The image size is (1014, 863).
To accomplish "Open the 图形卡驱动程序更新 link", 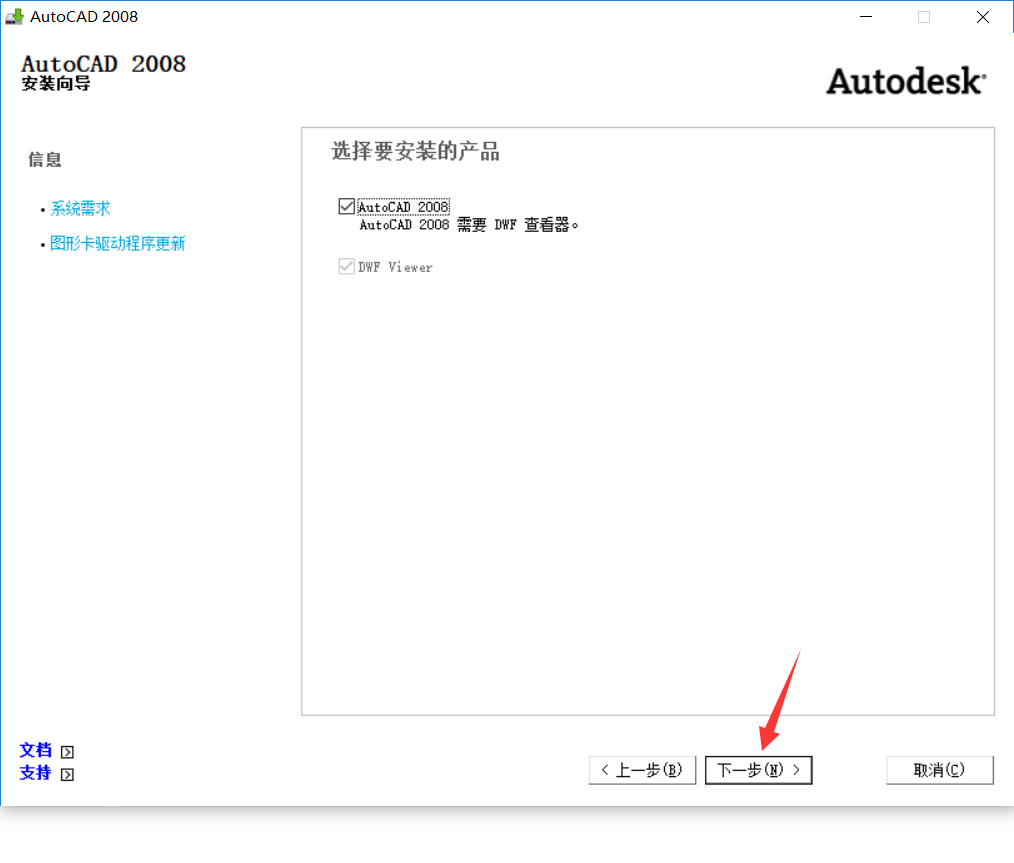I will click(117, 244).
